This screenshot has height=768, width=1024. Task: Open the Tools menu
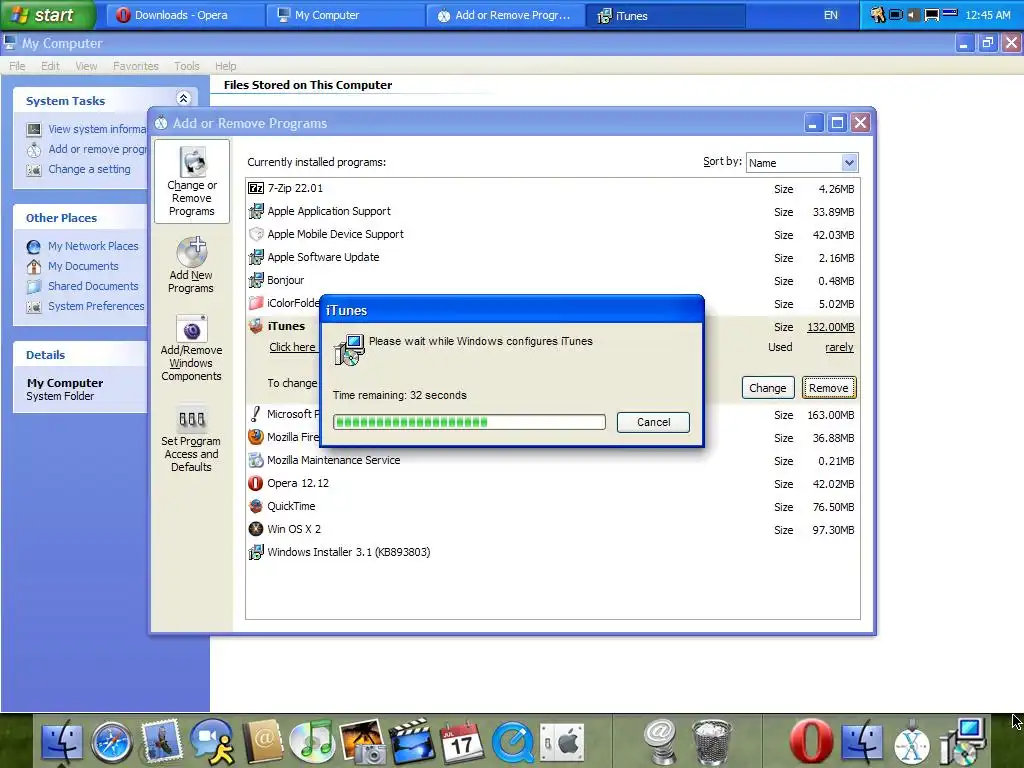click(187, 66)
